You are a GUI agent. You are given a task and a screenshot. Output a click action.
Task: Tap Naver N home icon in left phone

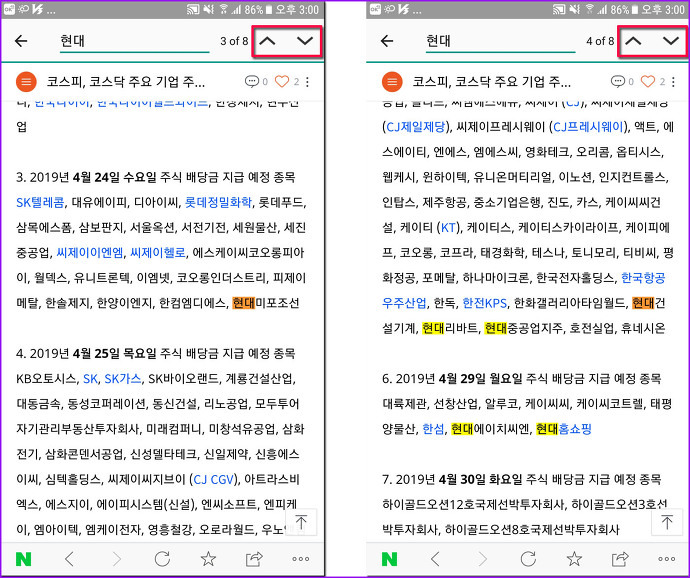[x=23, y=559]
